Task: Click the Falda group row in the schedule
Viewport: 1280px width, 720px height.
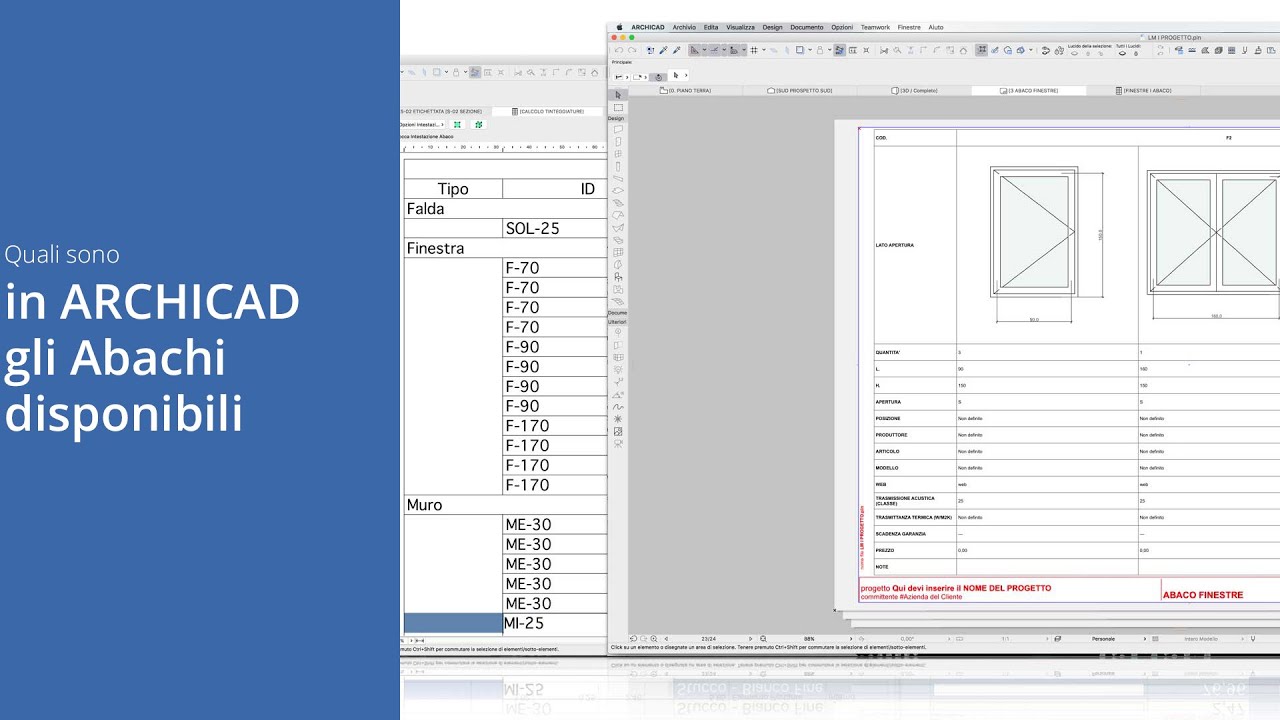Action: pyautogui.click(x=505, y=209)
